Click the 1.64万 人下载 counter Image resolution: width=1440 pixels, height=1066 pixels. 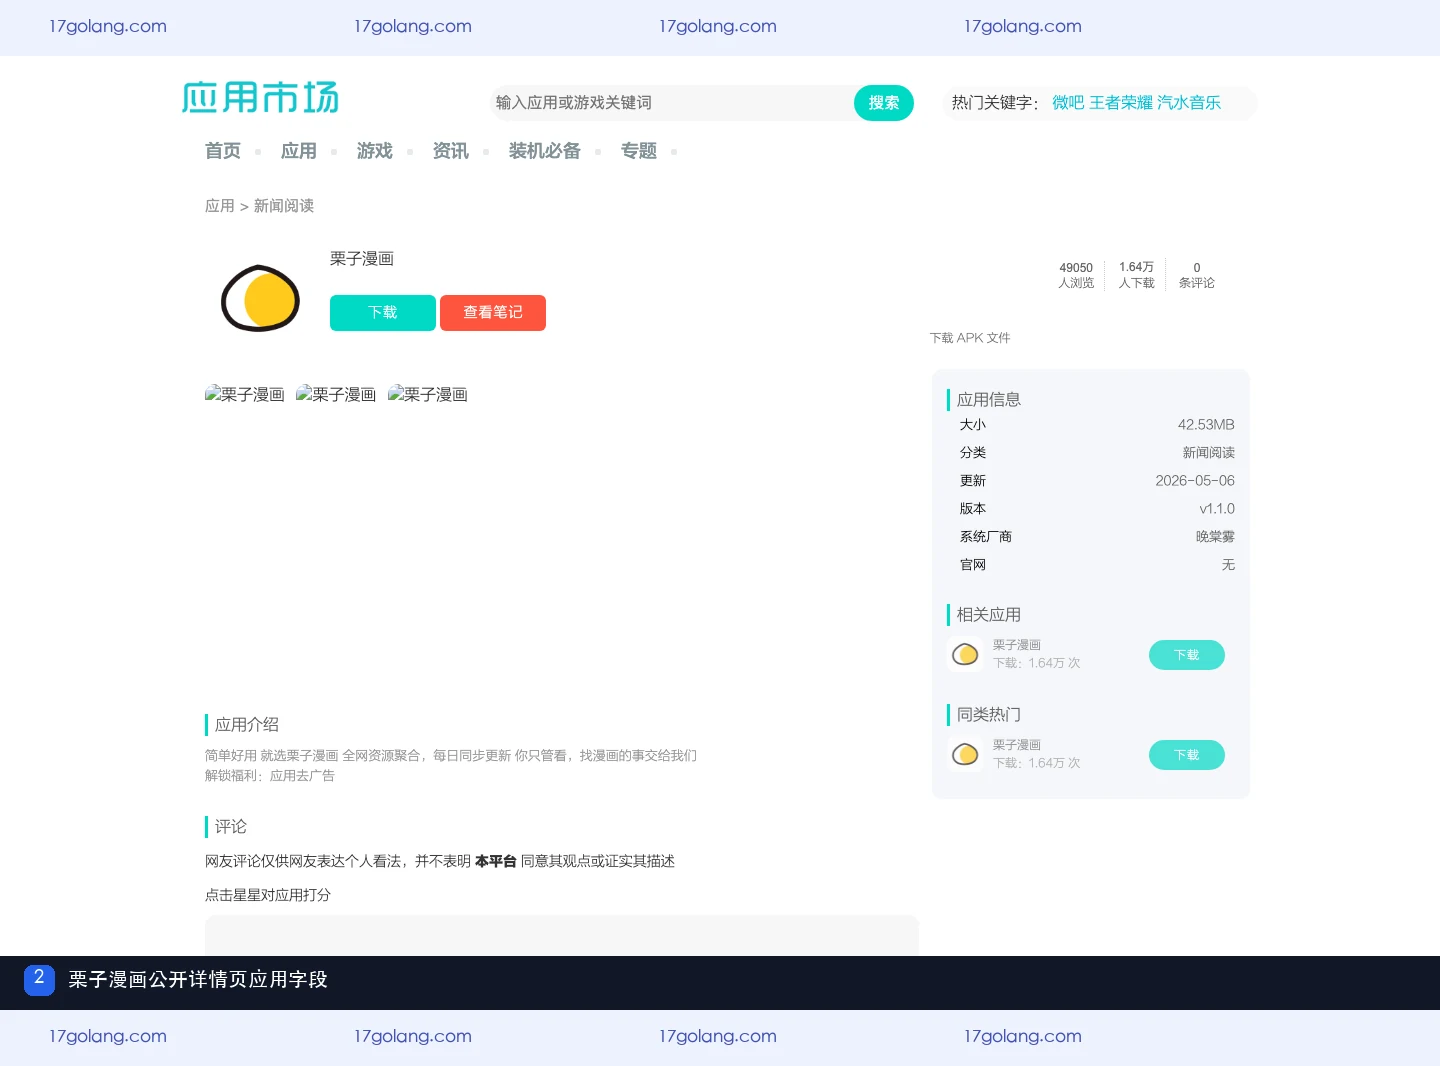click(1136, 275)
